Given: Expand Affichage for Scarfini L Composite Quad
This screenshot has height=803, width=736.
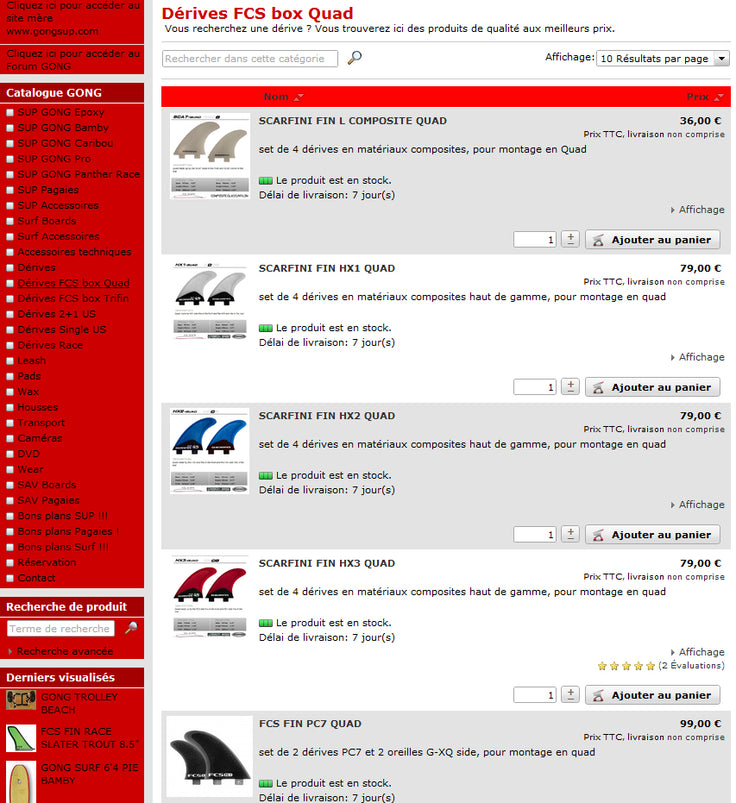Looking at the screenshot, I should pos(698,209).
